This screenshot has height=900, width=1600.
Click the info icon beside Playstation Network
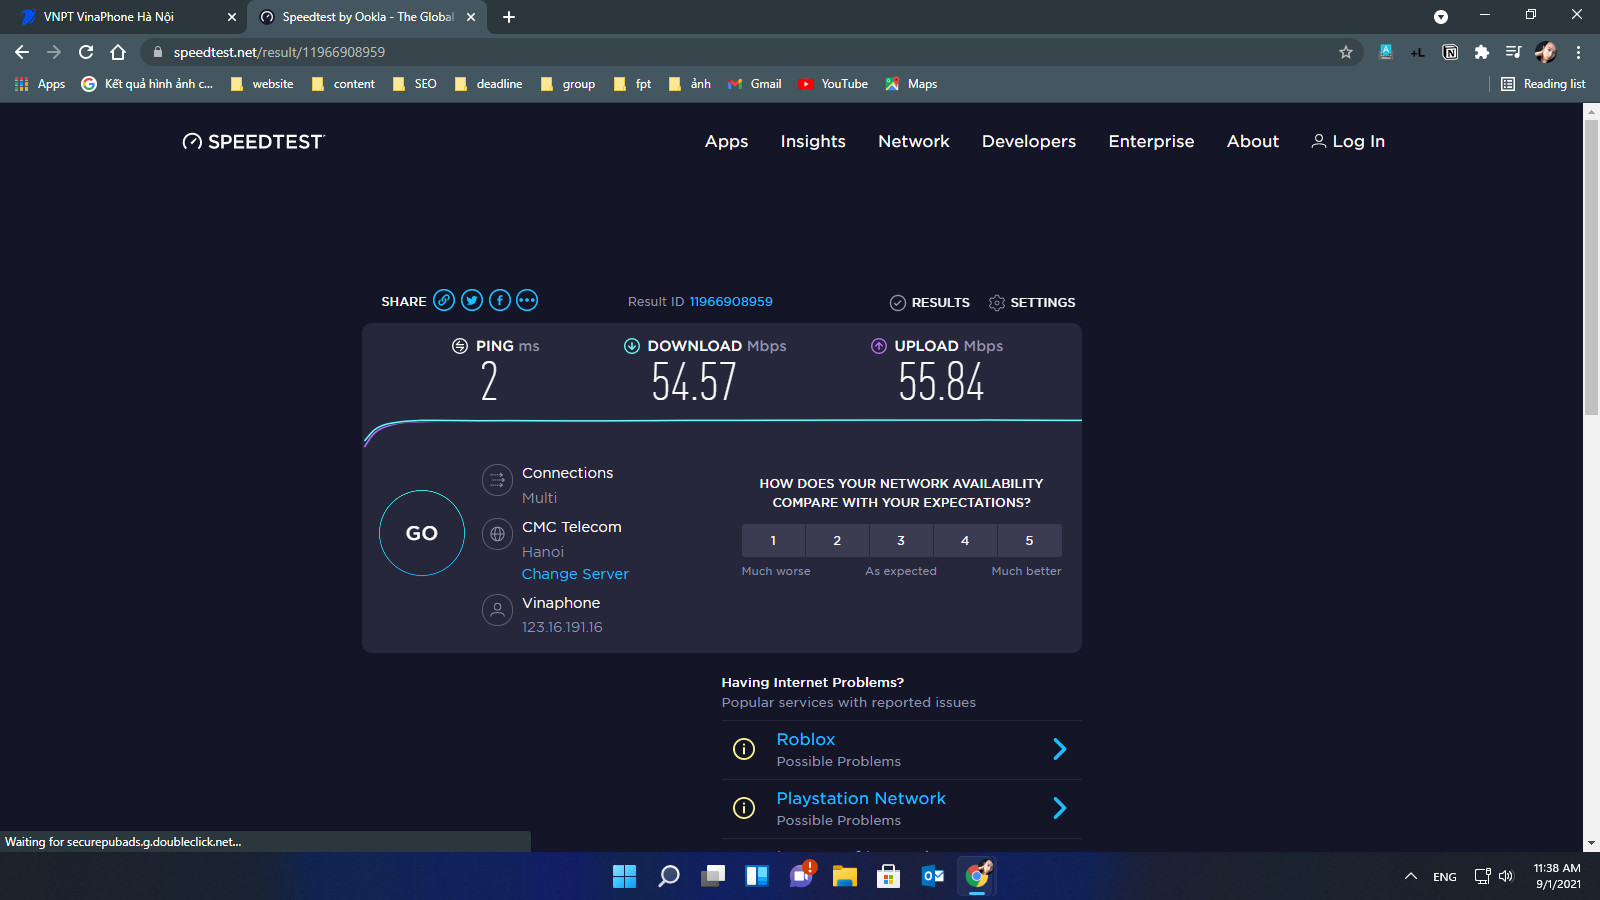pyautogui.click(x=744, y=808)
